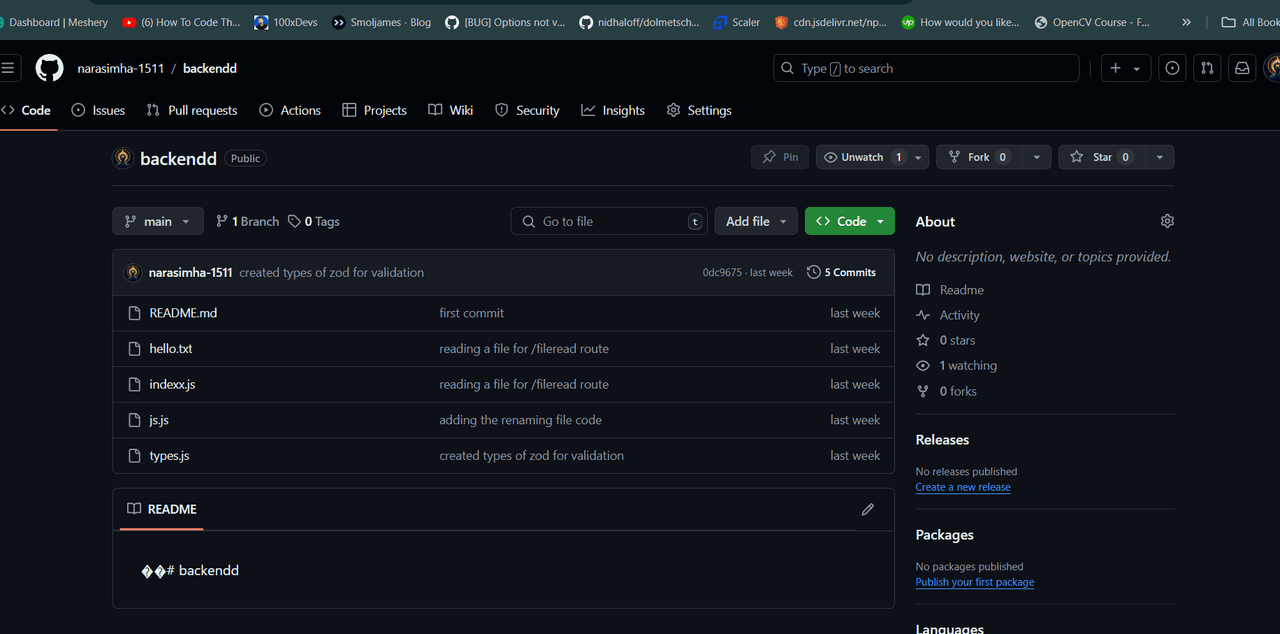Switch to the Actions tab
Image resolution: width=1280 pixels, height=634 pixels.
point(290,110)
